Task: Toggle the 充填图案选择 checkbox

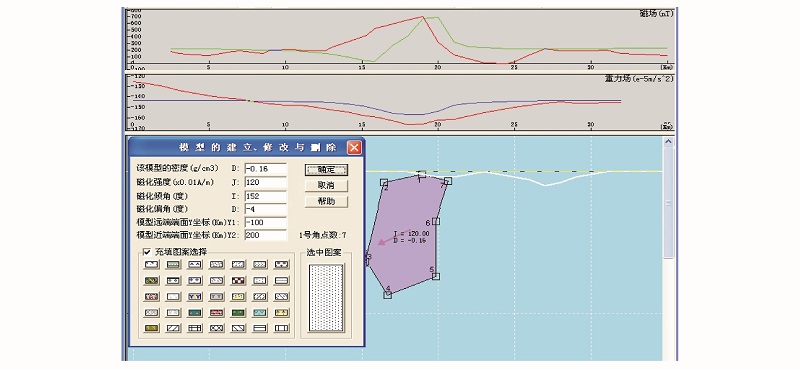Action: [x=147, y=252]
